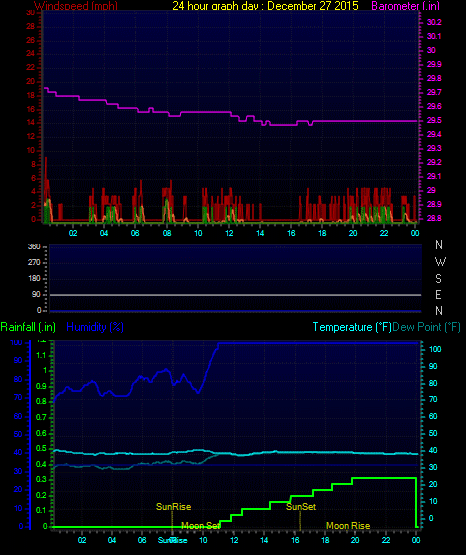Click the W compass direction label
This screenshot has height=555, width=466.
pyautogui.click(x=440, y=262)
